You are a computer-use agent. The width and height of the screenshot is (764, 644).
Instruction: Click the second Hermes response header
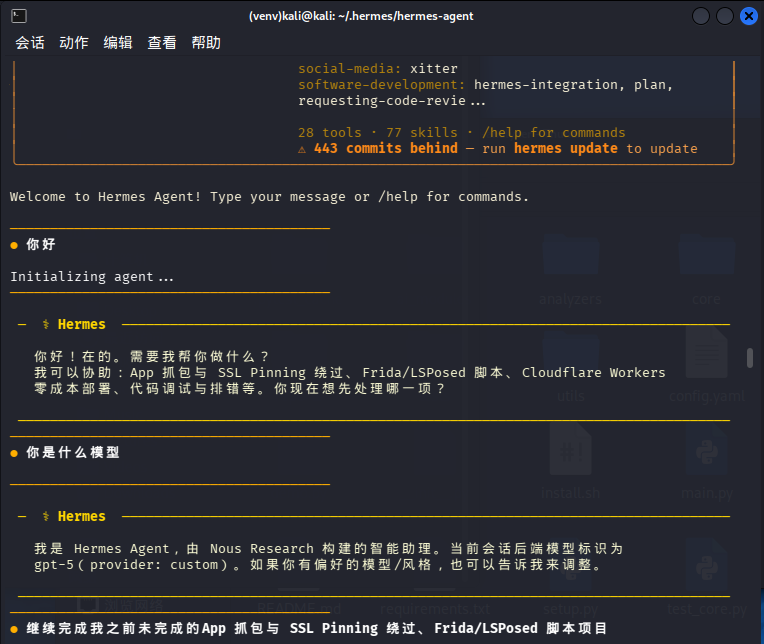[x=81, y=516]
